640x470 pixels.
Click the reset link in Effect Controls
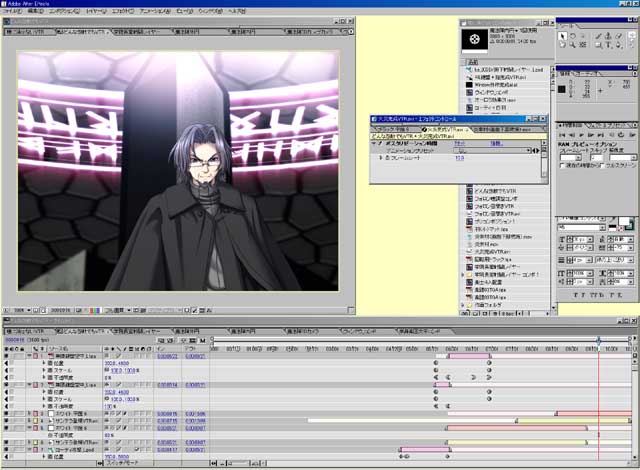pos(460,143)
